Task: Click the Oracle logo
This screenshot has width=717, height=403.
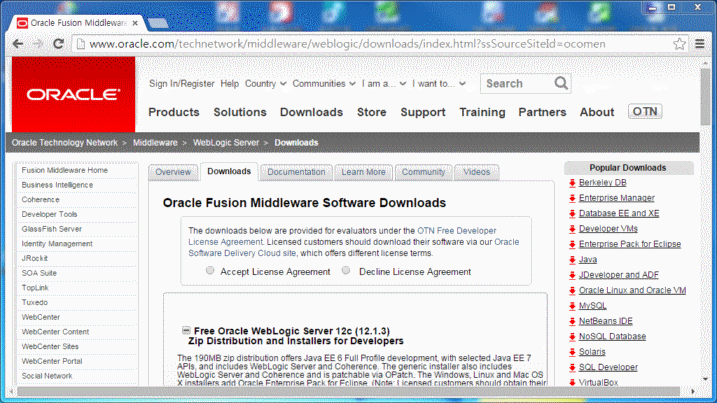Action: click(x=74, y=95)
